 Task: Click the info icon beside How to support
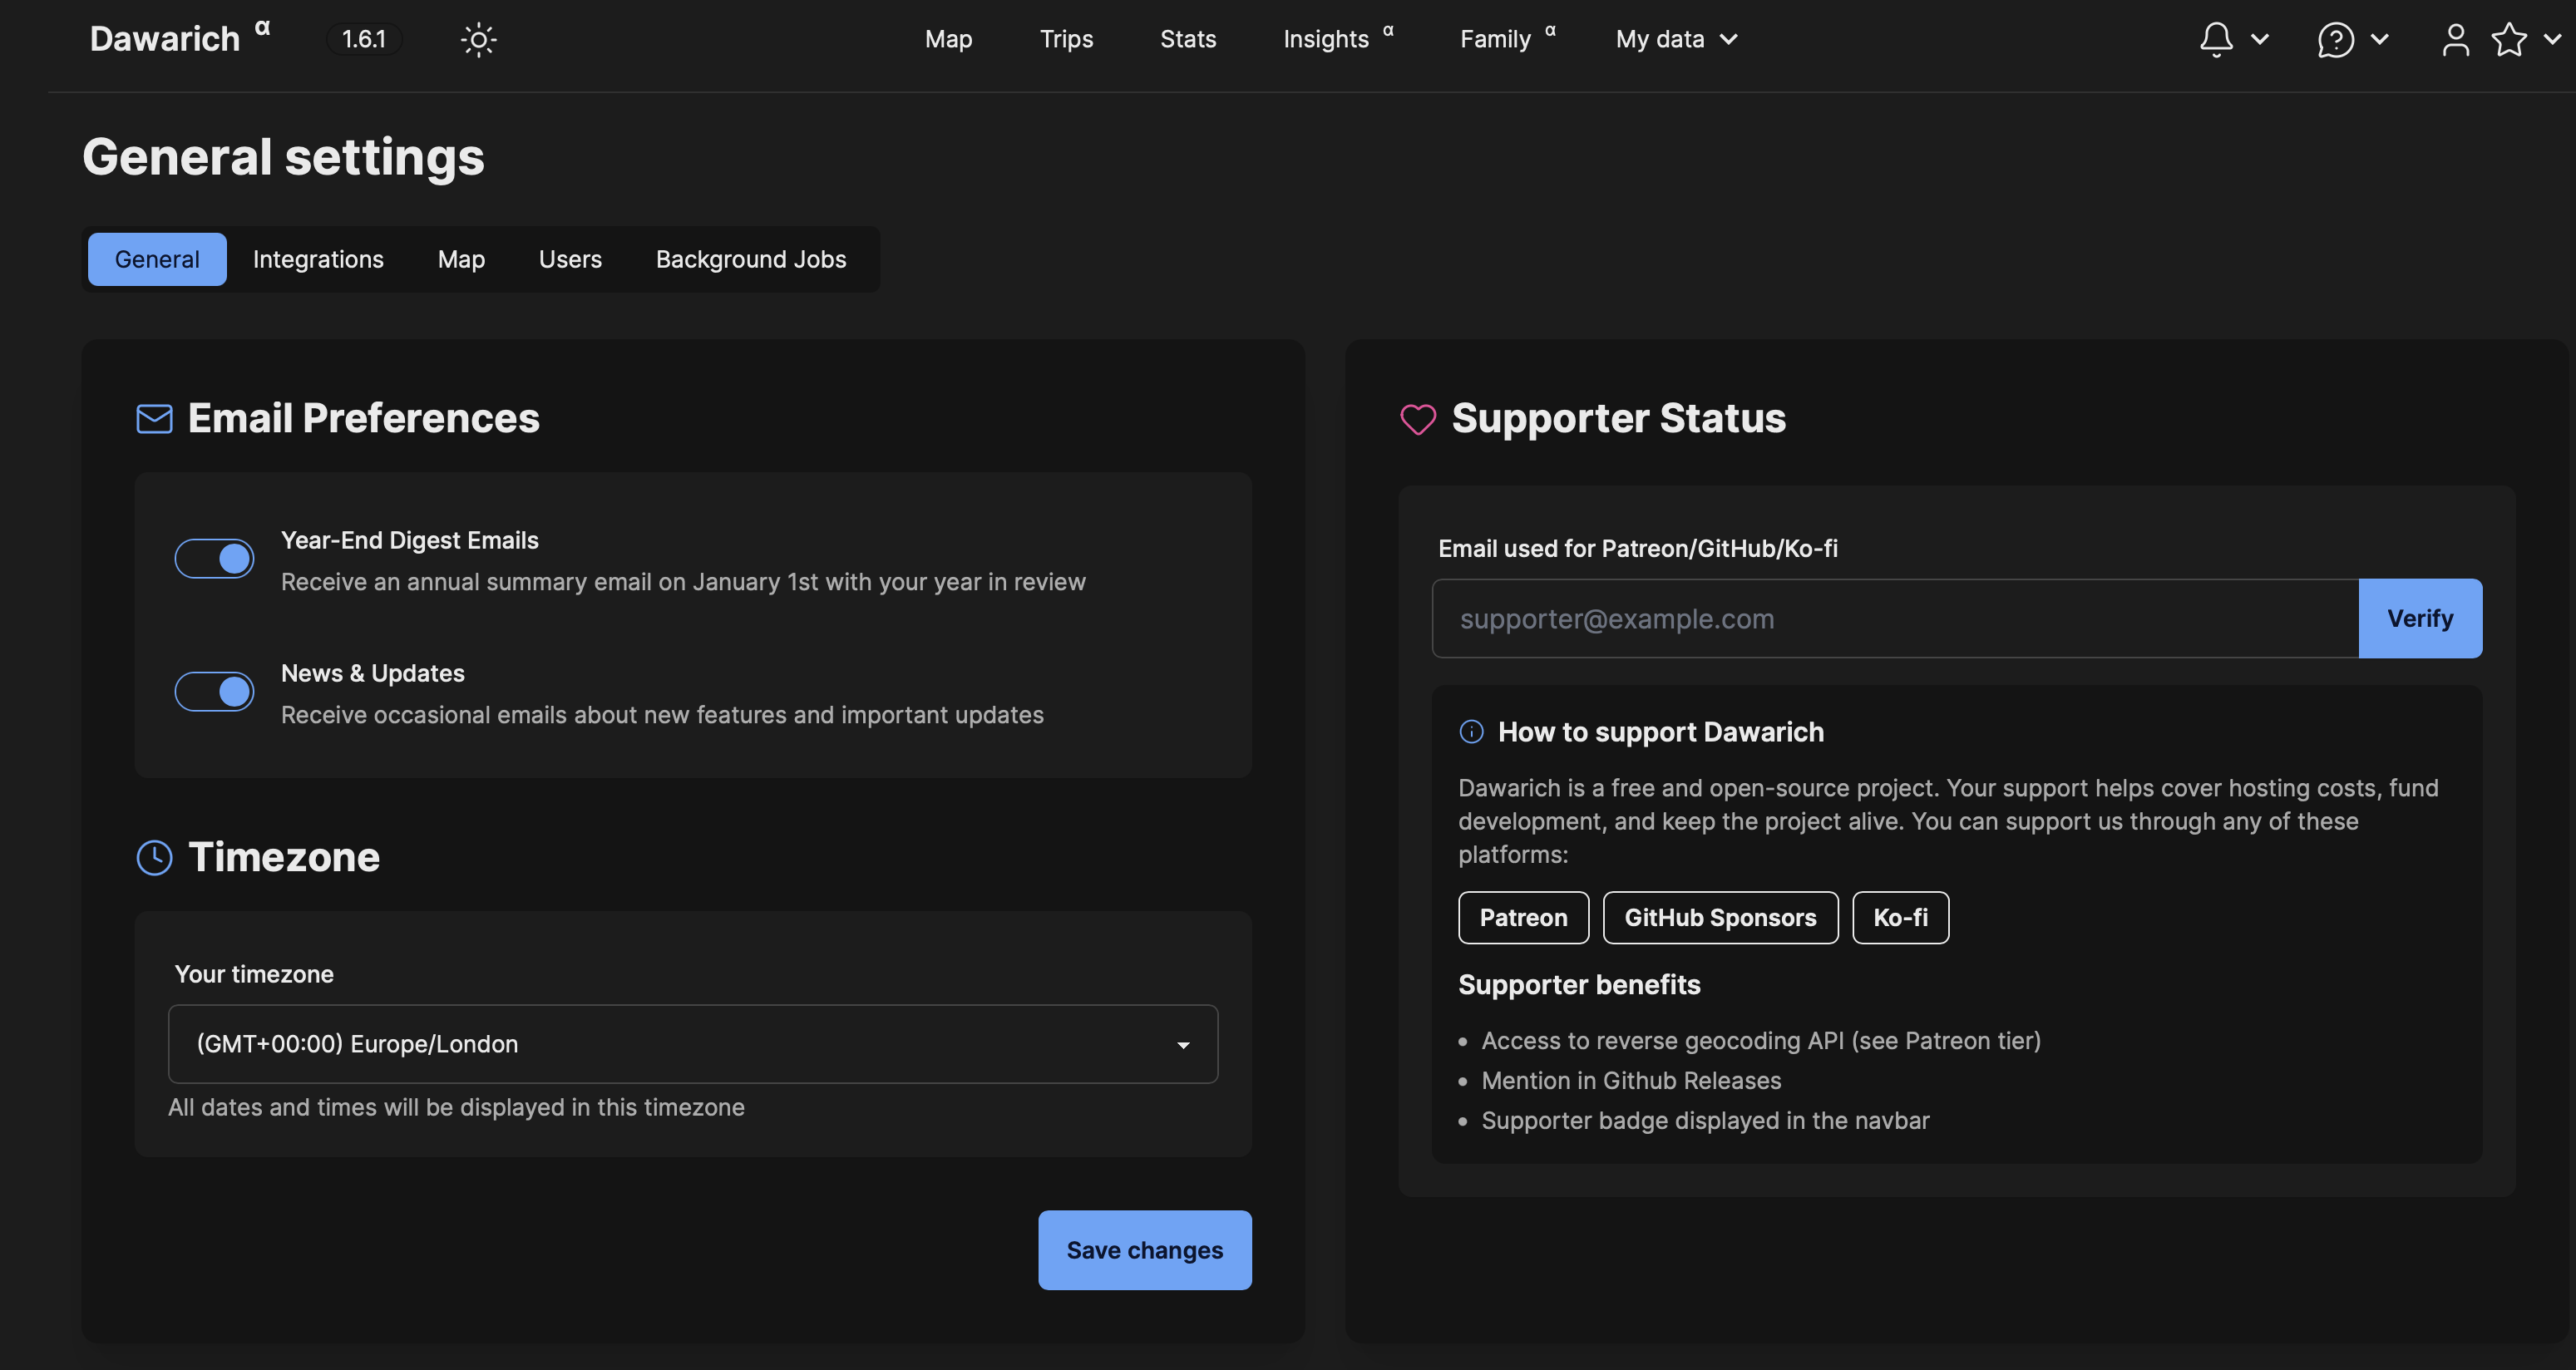(x=1471, y=732)
